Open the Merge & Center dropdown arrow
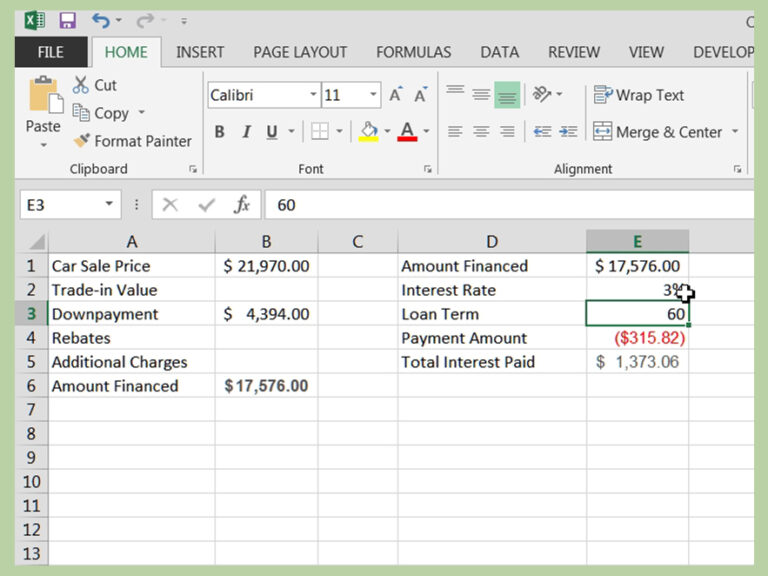Screen dimensions: 768x576 (735, 132)
